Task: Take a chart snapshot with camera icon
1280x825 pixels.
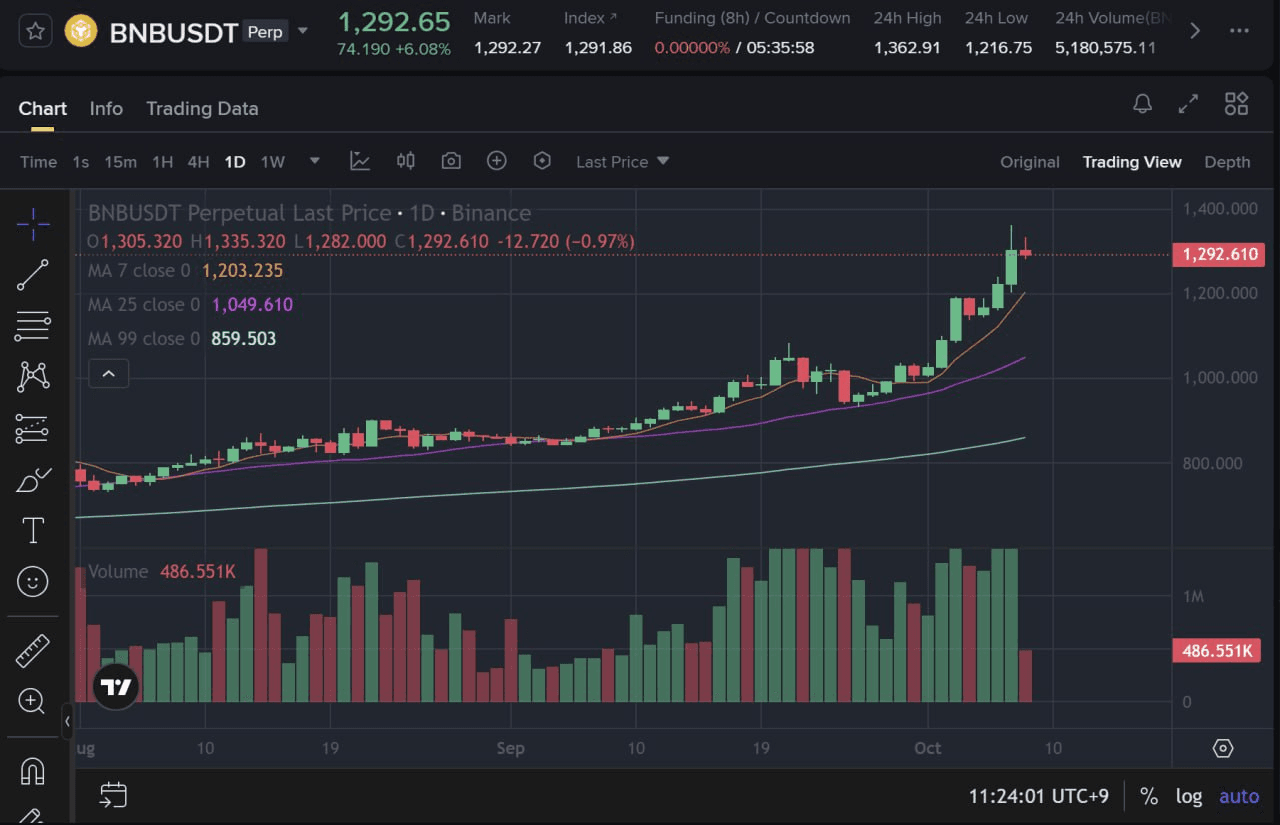Action: [451, 161]
